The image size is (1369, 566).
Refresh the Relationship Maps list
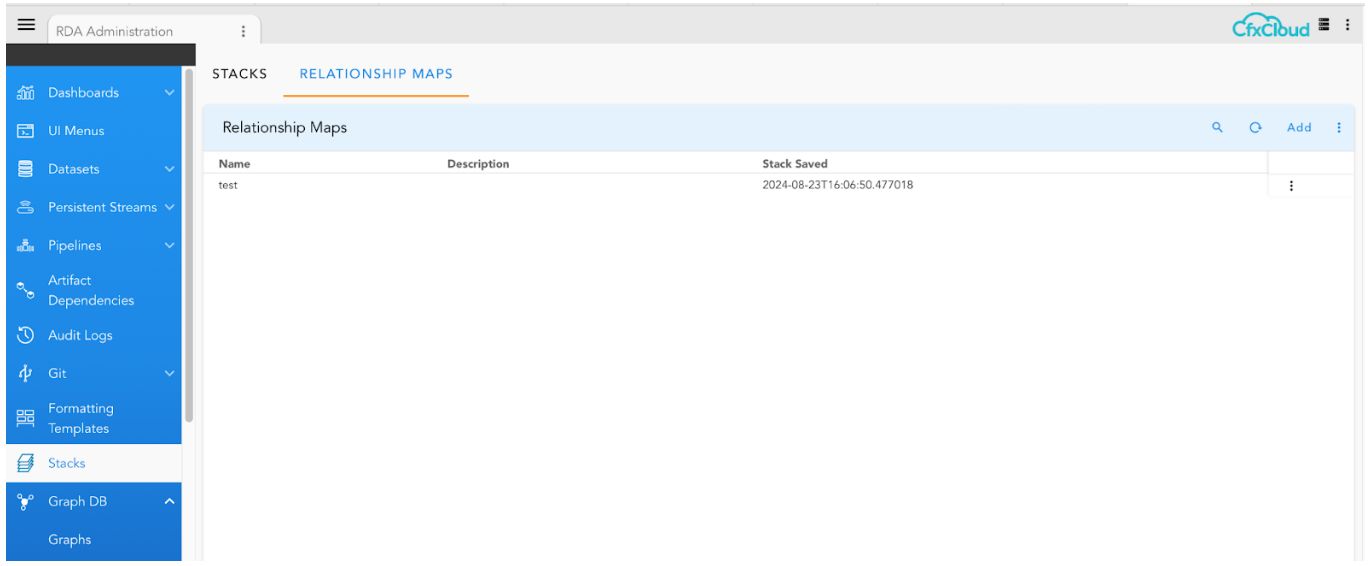click(1255, 128)
